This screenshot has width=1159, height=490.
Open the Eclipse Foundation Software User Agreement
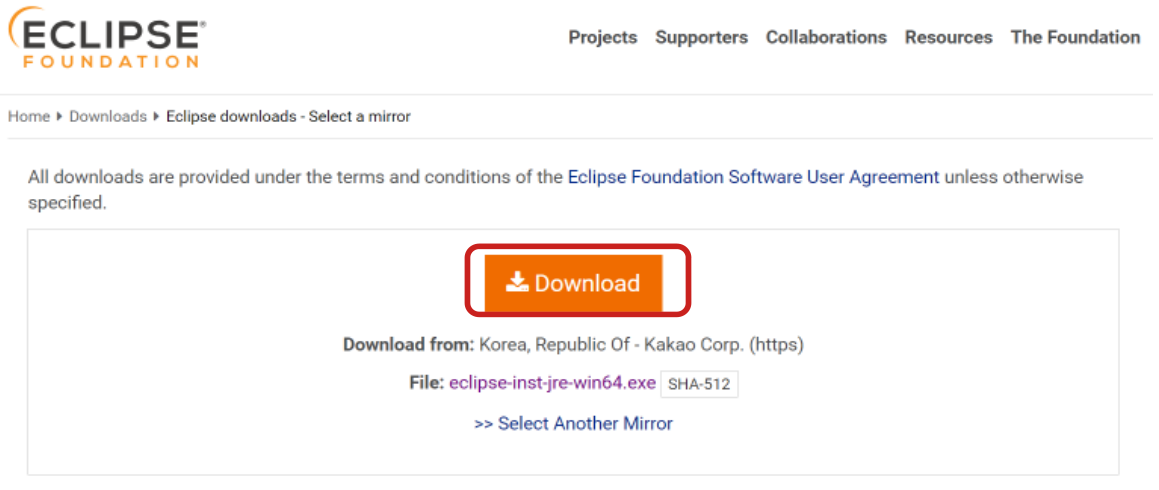[x=753, y=177]
